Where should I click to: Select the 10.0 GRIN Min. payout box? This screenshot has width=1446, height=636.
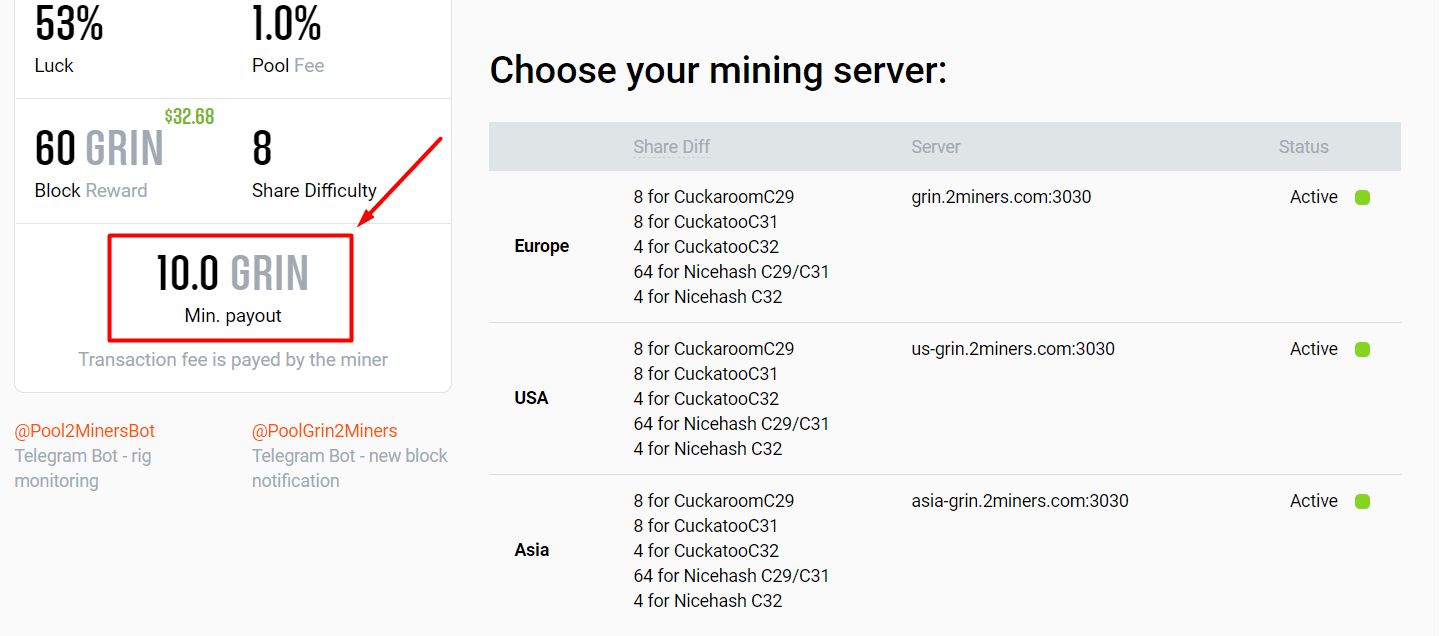pyautogui.click(x=230, y=287)
